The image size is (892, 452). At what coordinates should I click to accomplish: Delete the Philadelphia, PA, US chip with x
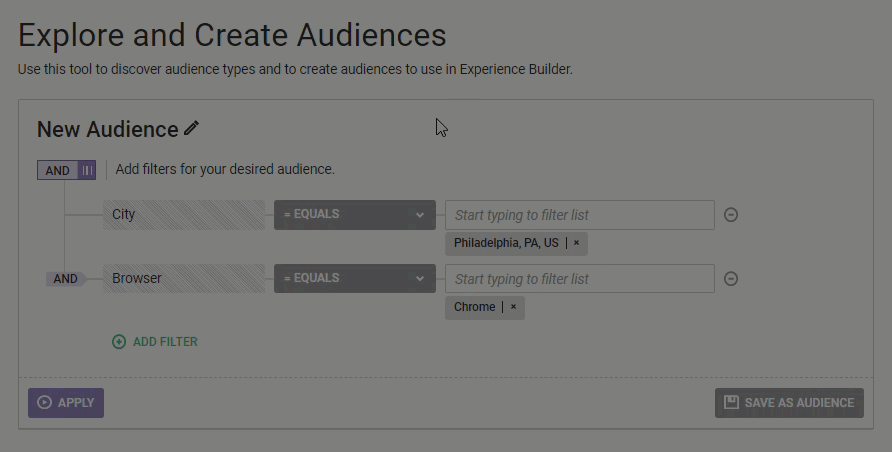(577, 243)
